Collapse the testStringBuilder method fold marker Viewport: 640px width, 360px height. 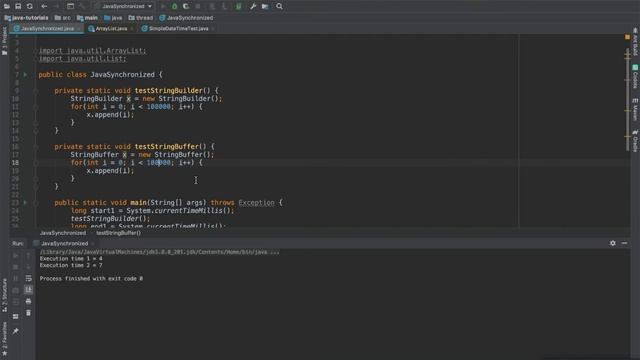click(x=36, y=91)
